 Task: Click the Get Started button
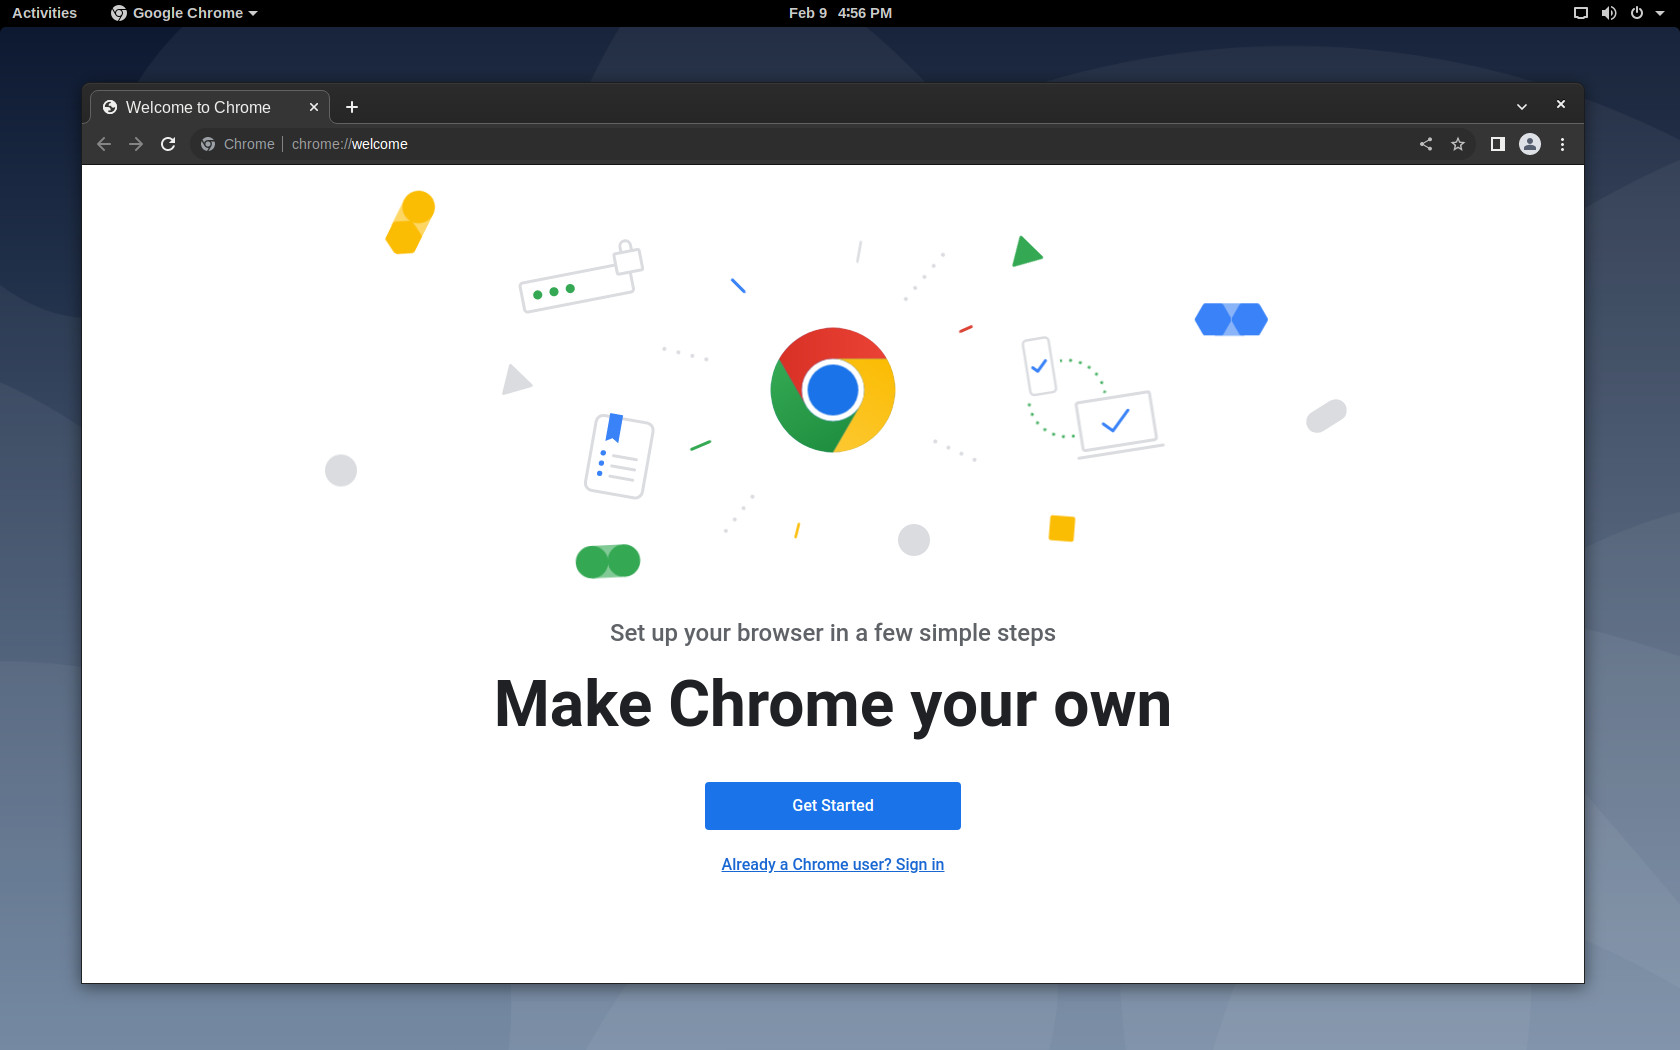[x=833, y=806]
